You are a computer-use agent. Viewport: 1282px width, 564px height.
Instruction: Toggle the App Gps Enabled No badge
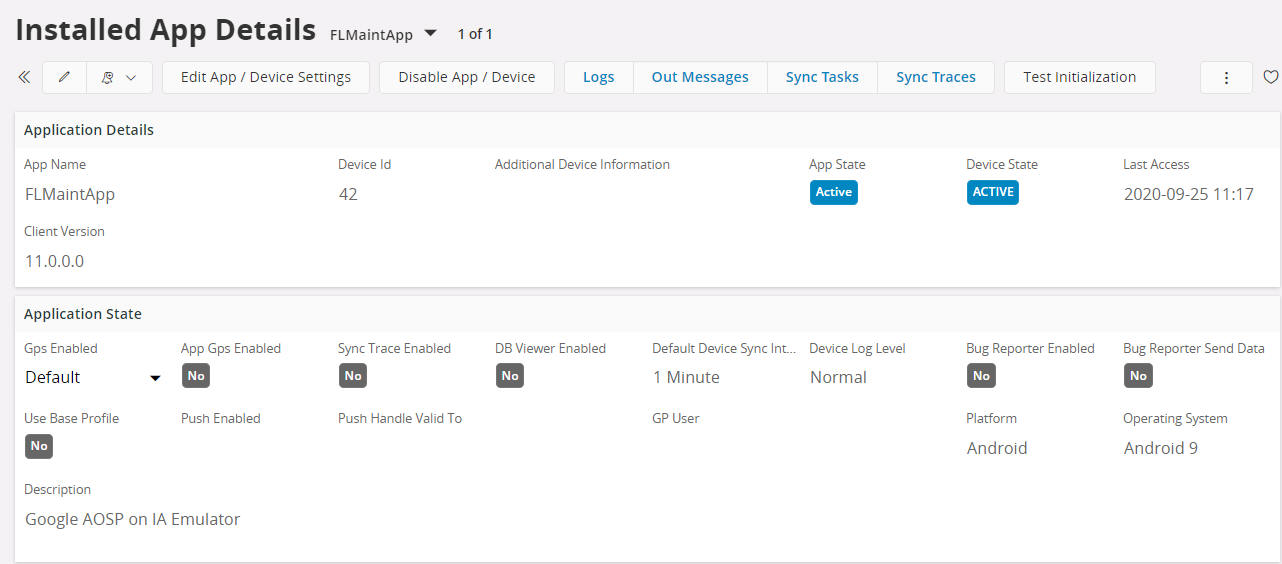[195, 376]
